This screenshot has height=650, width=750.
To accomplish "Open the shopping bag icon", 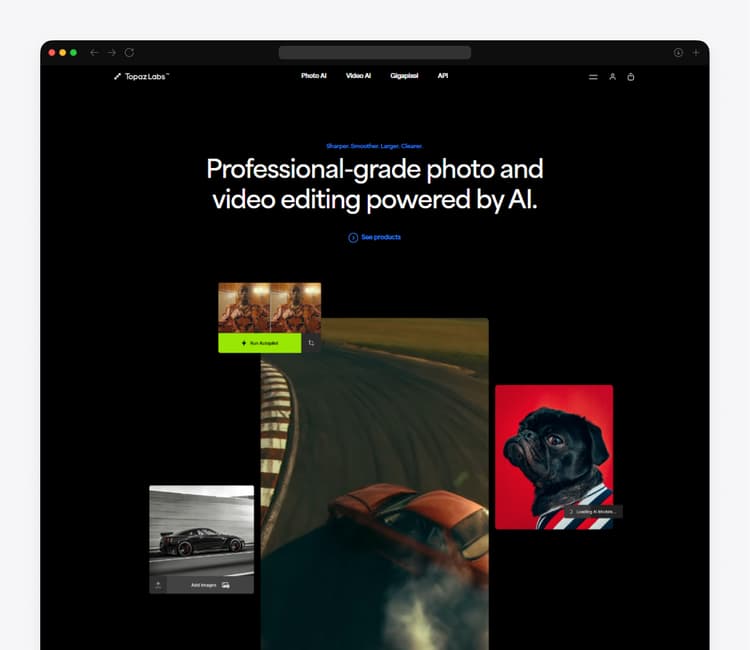I will point(631,77).
